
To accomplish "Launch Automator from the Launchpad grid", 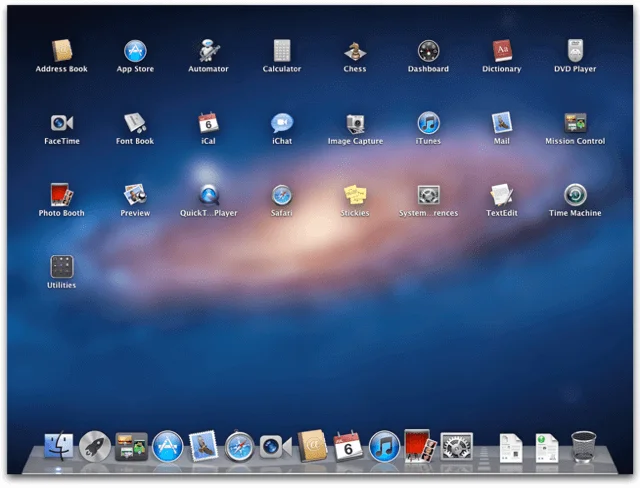I will tap(208, 51).
